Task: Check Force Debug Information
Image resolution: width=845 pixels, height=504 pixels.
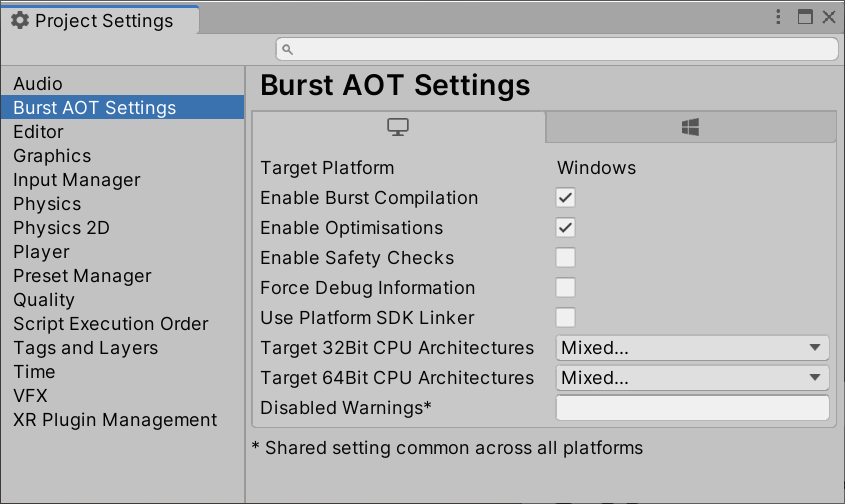Action: 566,288
